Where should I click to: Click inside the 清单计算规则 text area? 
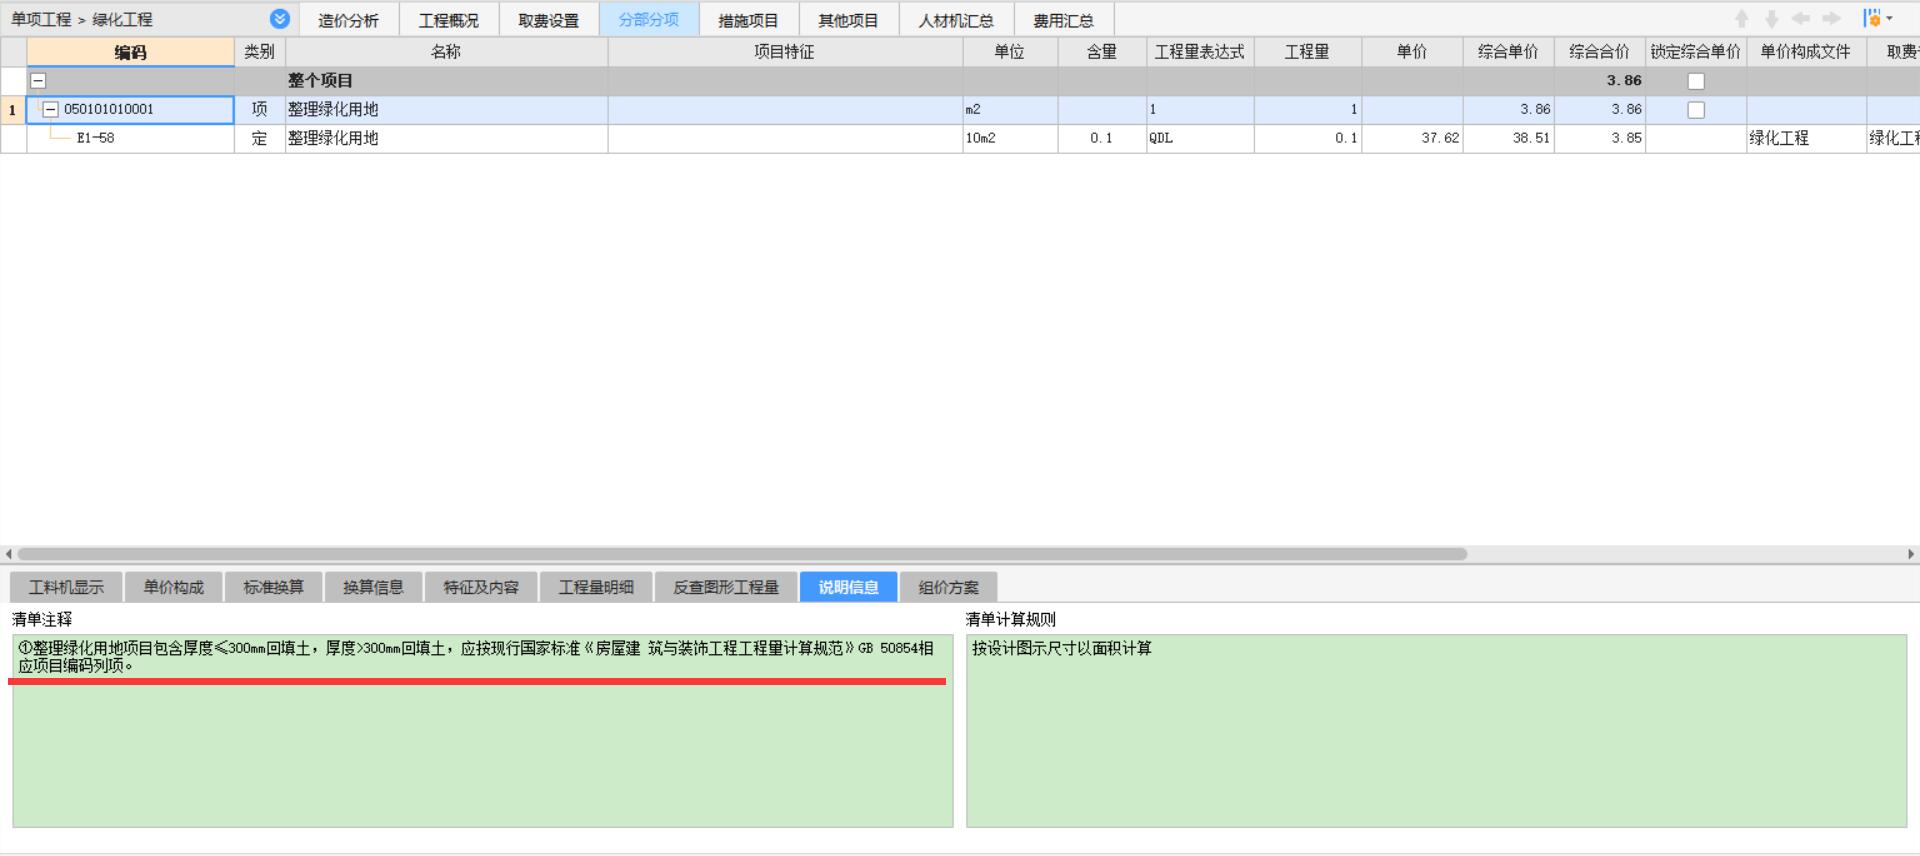pos(1436,731)
